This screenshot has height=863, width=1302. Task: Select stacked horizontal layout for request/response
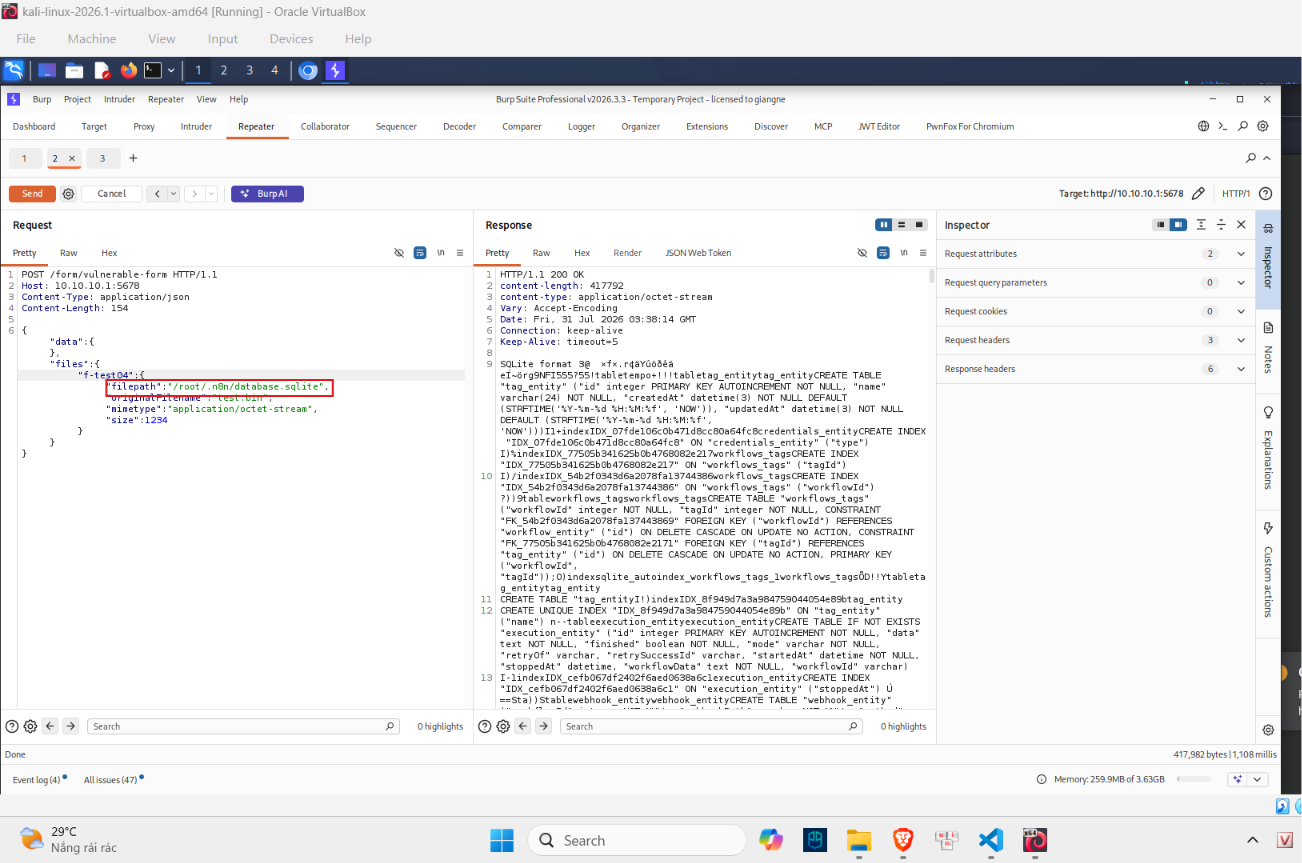tap(902, 225)
